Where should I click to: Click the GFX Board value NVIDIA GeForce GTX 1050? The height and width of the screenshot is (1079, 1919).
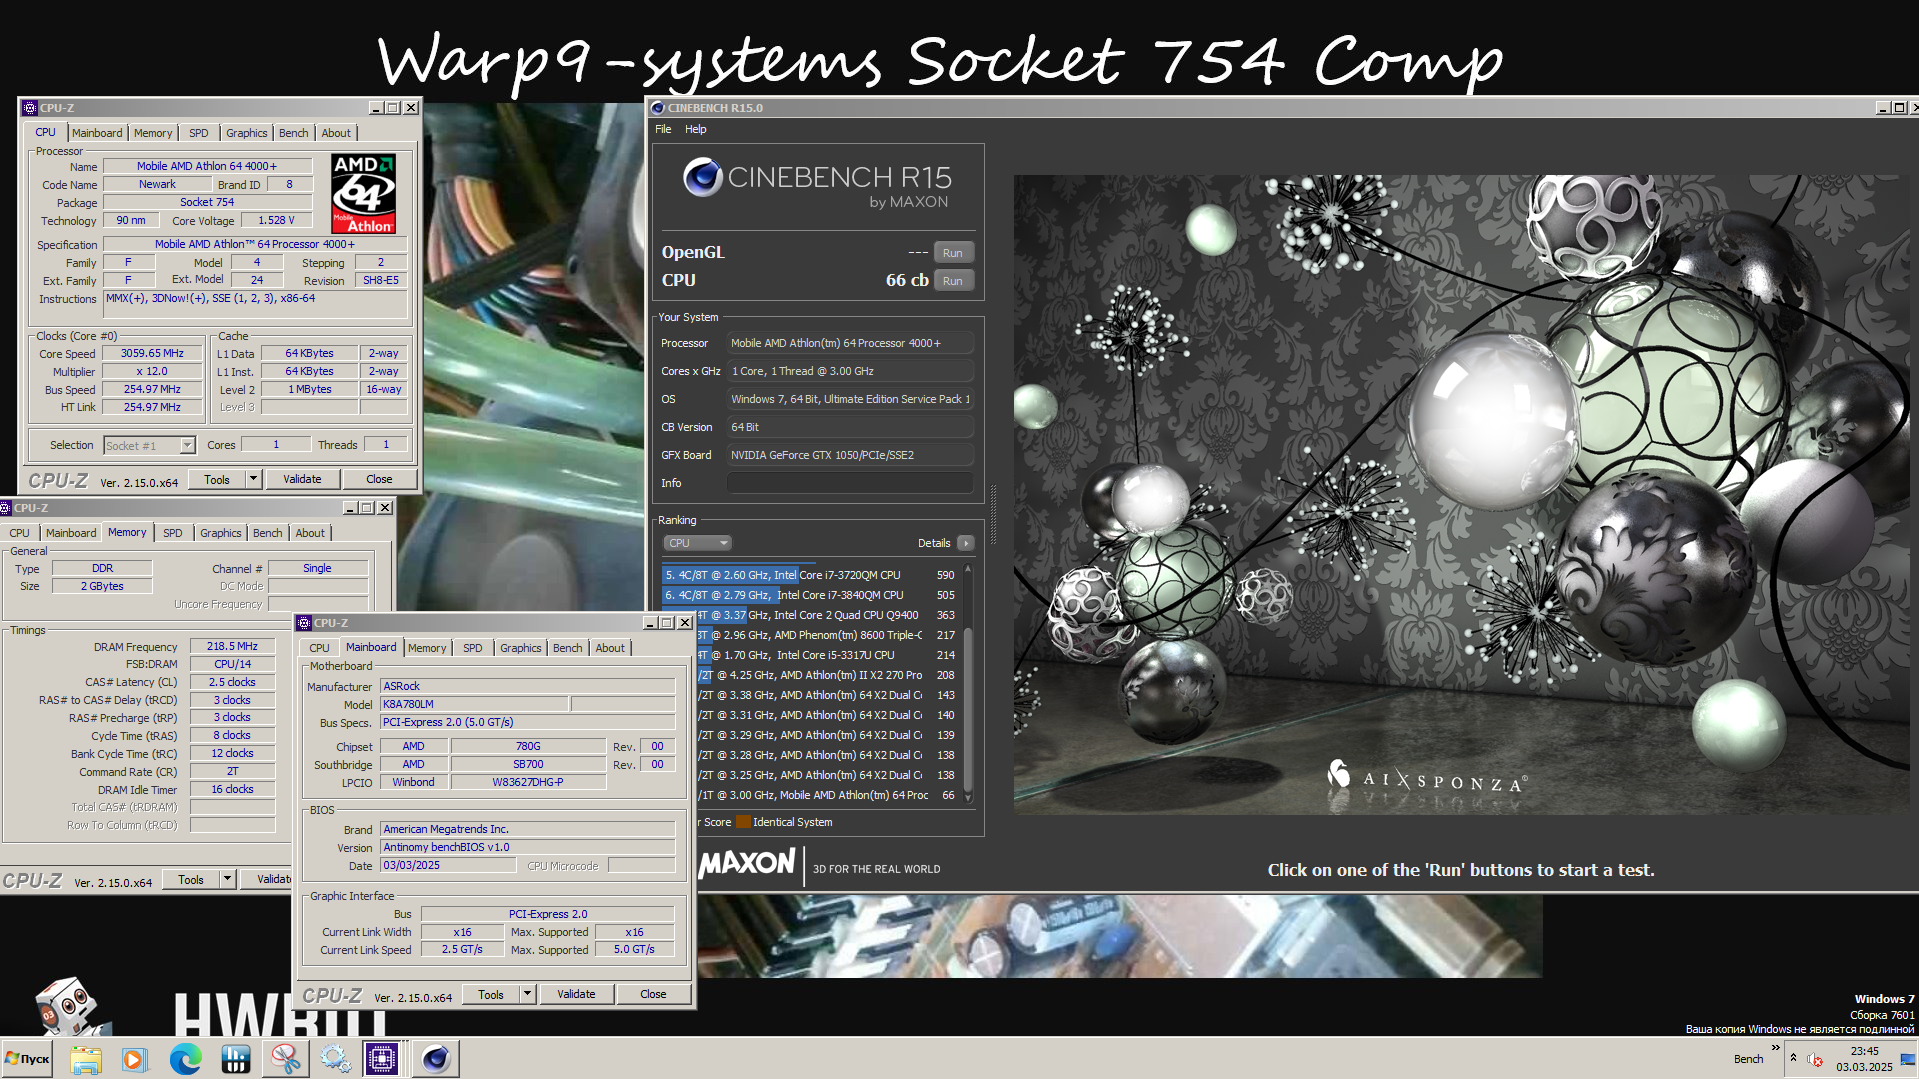(850, 455)
